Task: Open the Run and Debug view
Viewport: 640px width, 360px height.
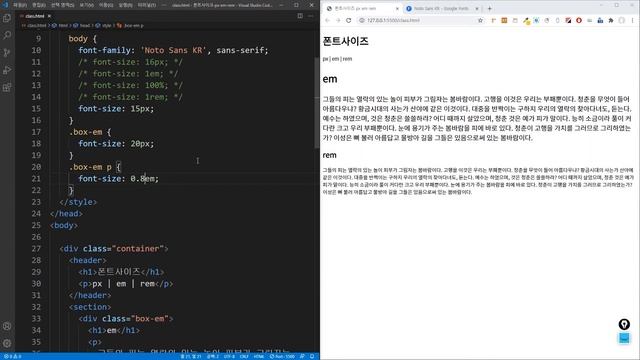Action: 7,70
